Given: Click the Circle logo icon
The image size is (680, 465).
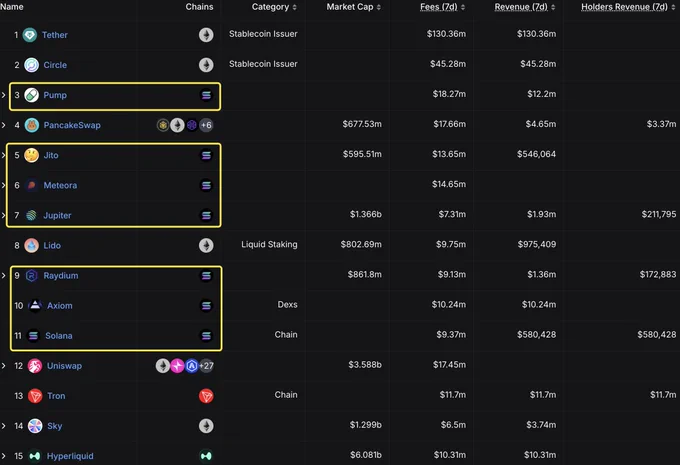Looking at the screenshot, I should click(x=32, y=65).
